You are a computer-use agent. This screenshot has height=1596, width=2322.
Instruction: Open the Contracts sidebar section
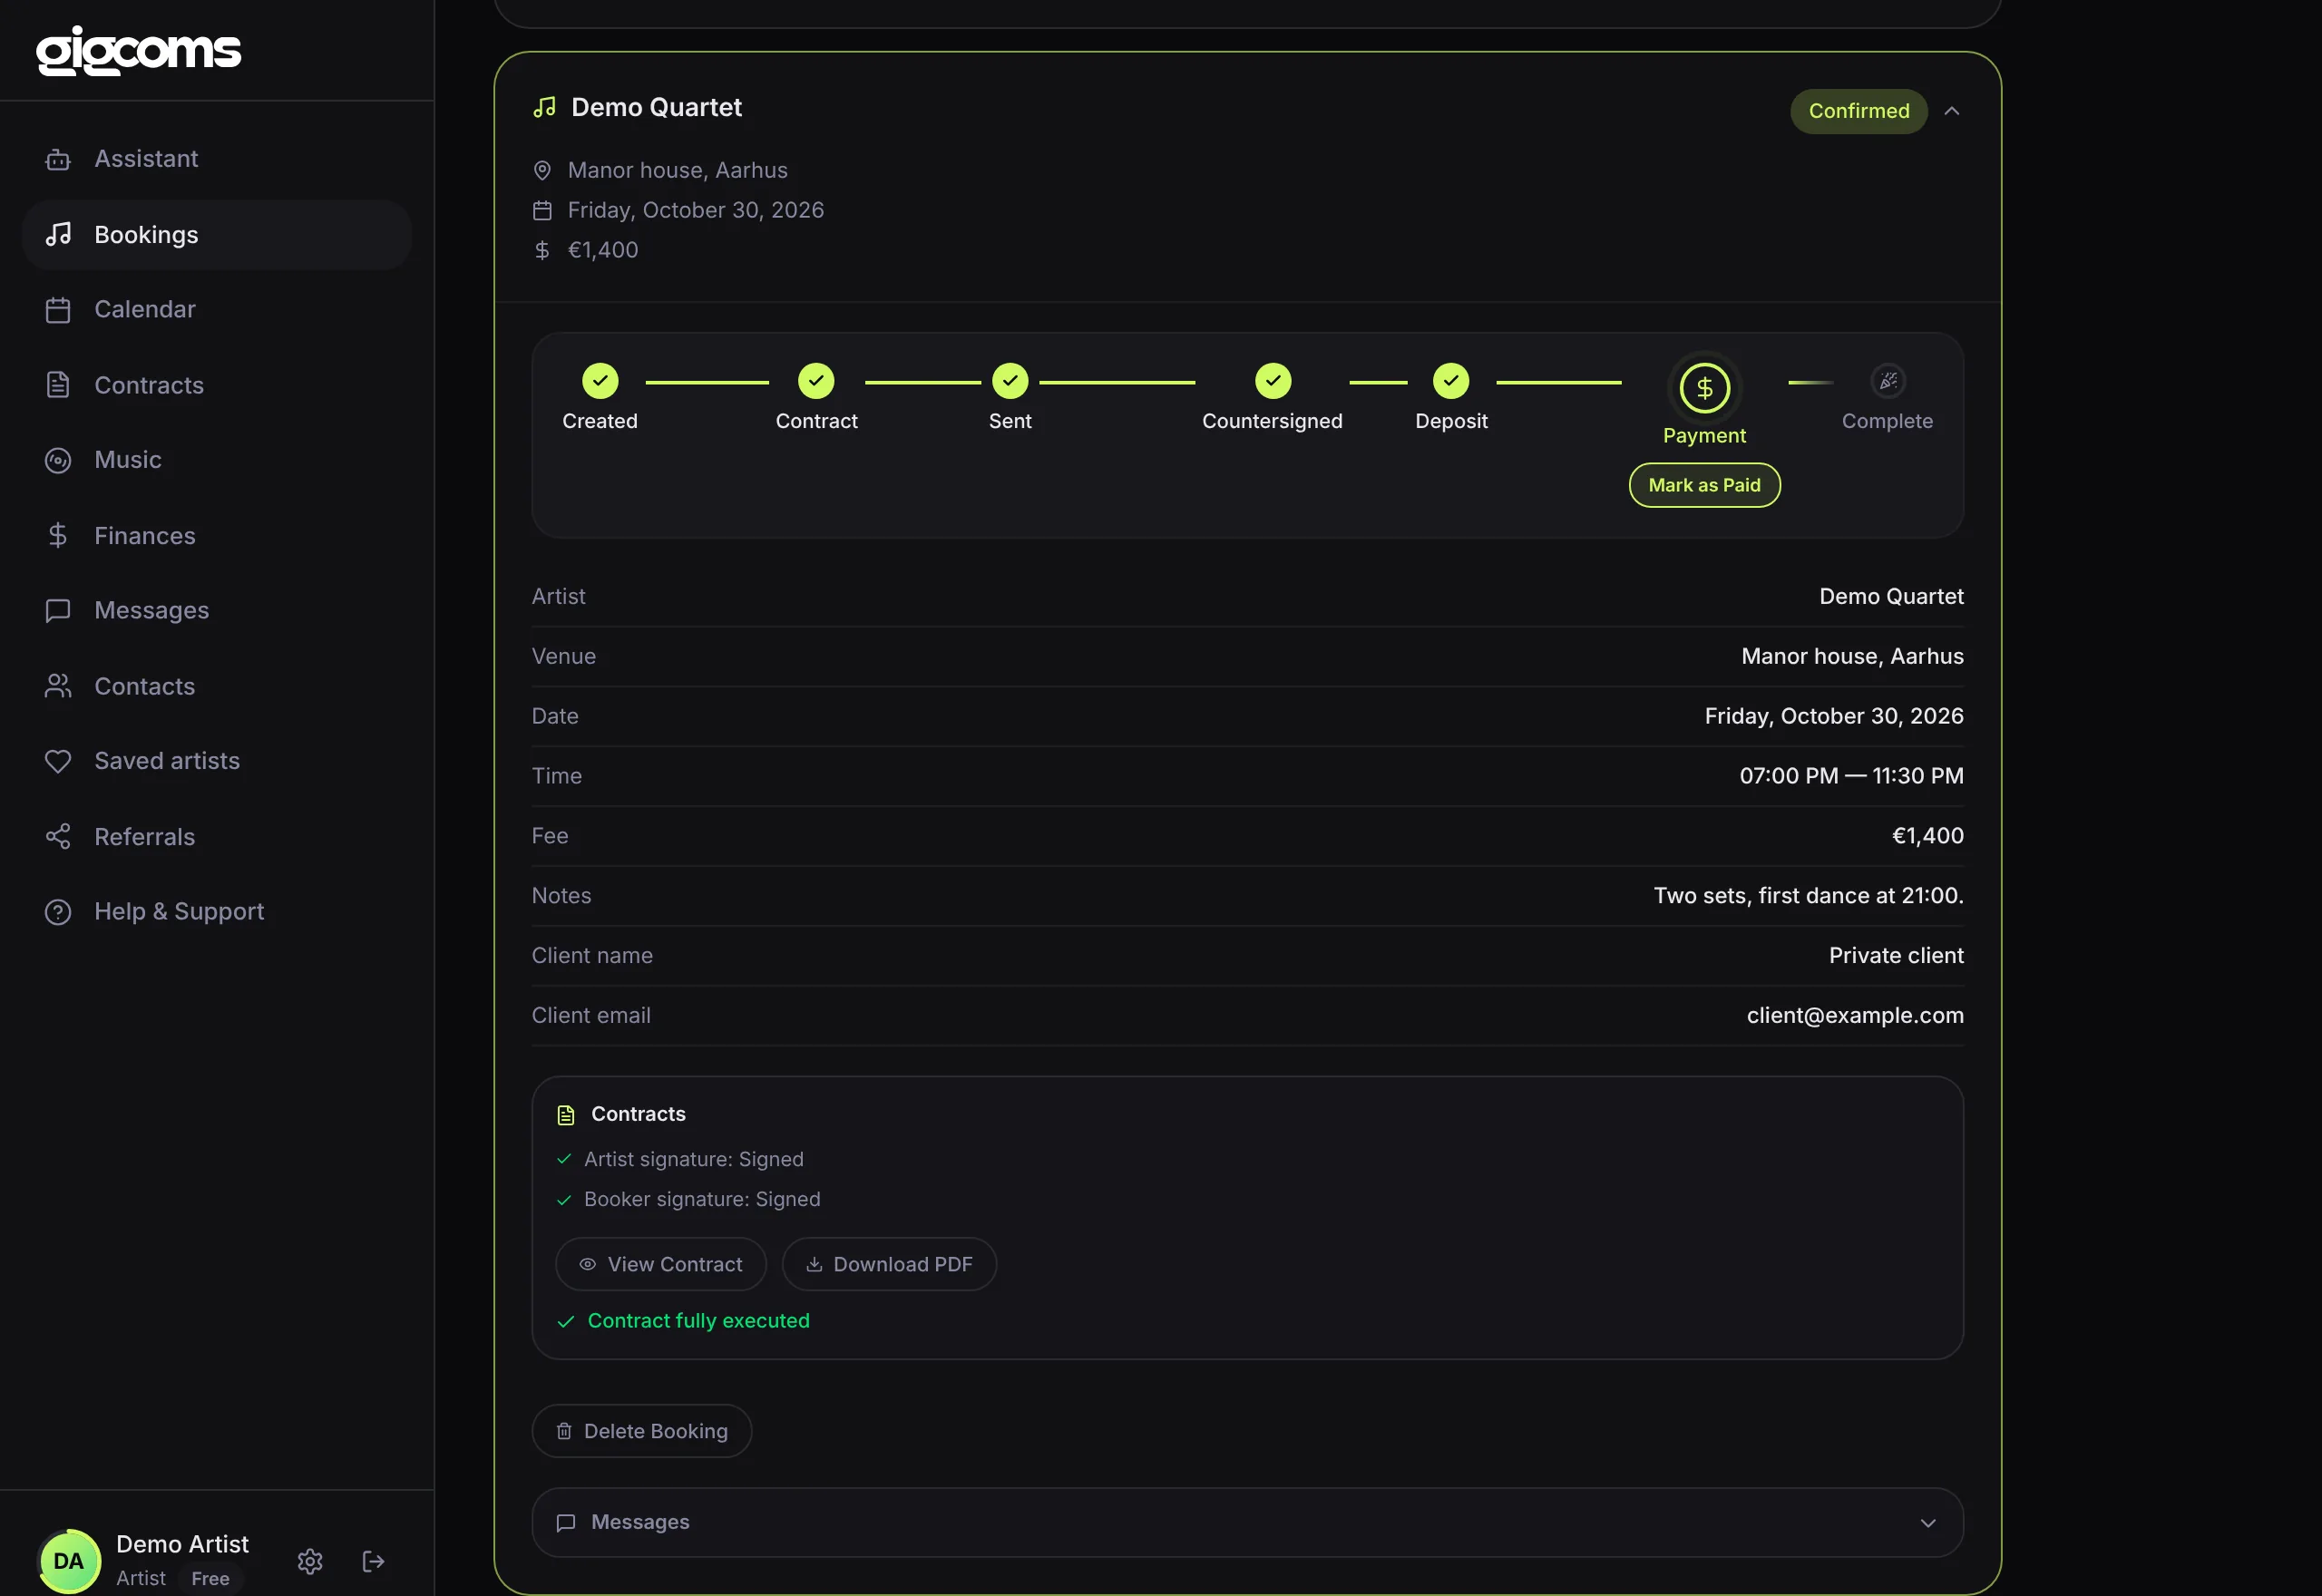pyautogui.click(x=217, y=385)
